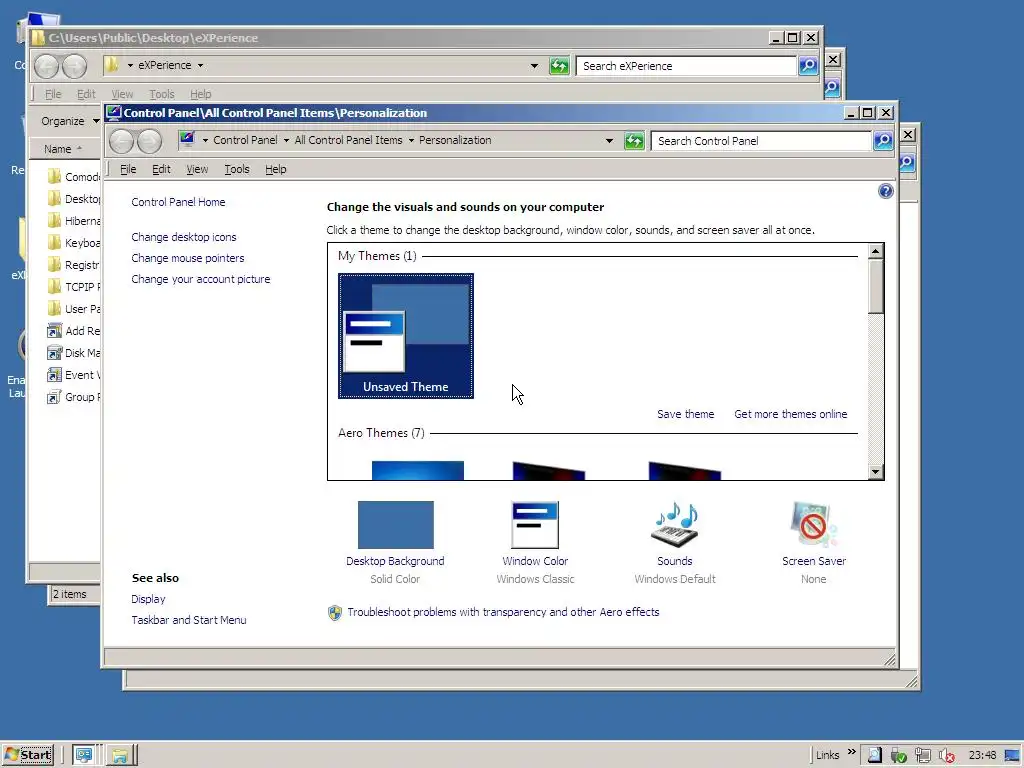This screenshot has height=768, width=1024.
Task: Open the Sounds settings icon
Action: 675,524
